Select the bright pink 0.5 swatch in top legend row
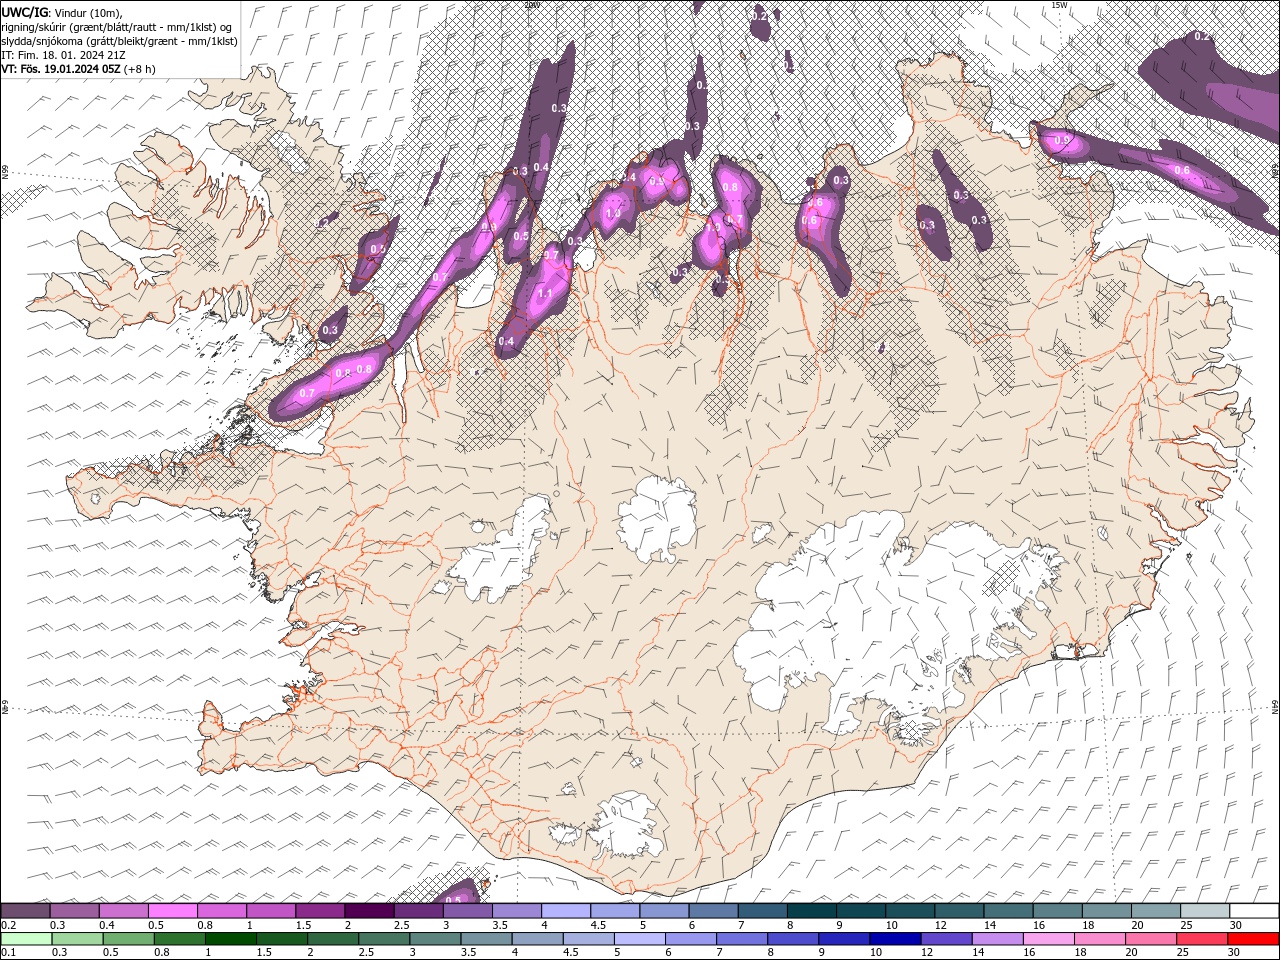Viewport: 1280px width, 960px height. pyautogui.click(x=173, y=911)
